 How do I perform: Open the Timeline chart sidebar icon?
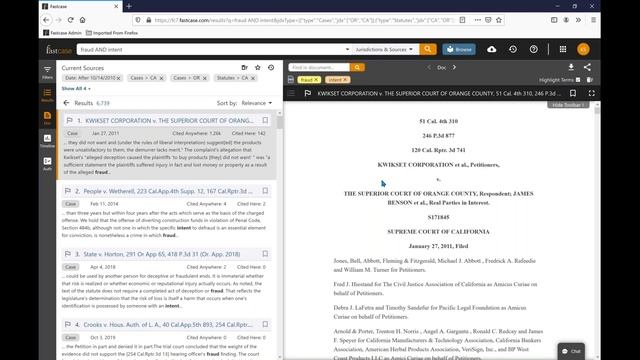pyautogui.click(x=47, y=140)
